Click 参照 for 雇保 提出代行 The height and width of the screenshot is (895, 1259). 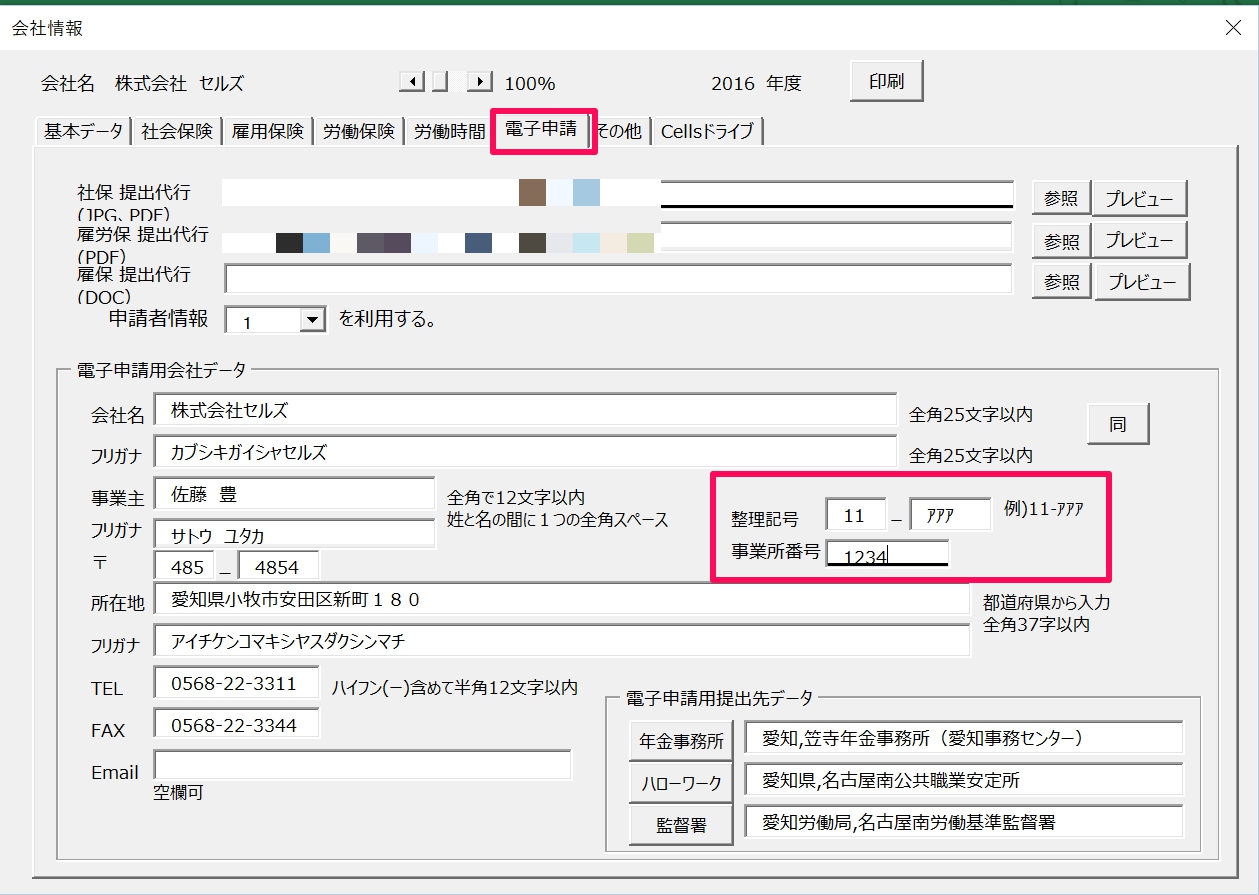click(1061, 282)
